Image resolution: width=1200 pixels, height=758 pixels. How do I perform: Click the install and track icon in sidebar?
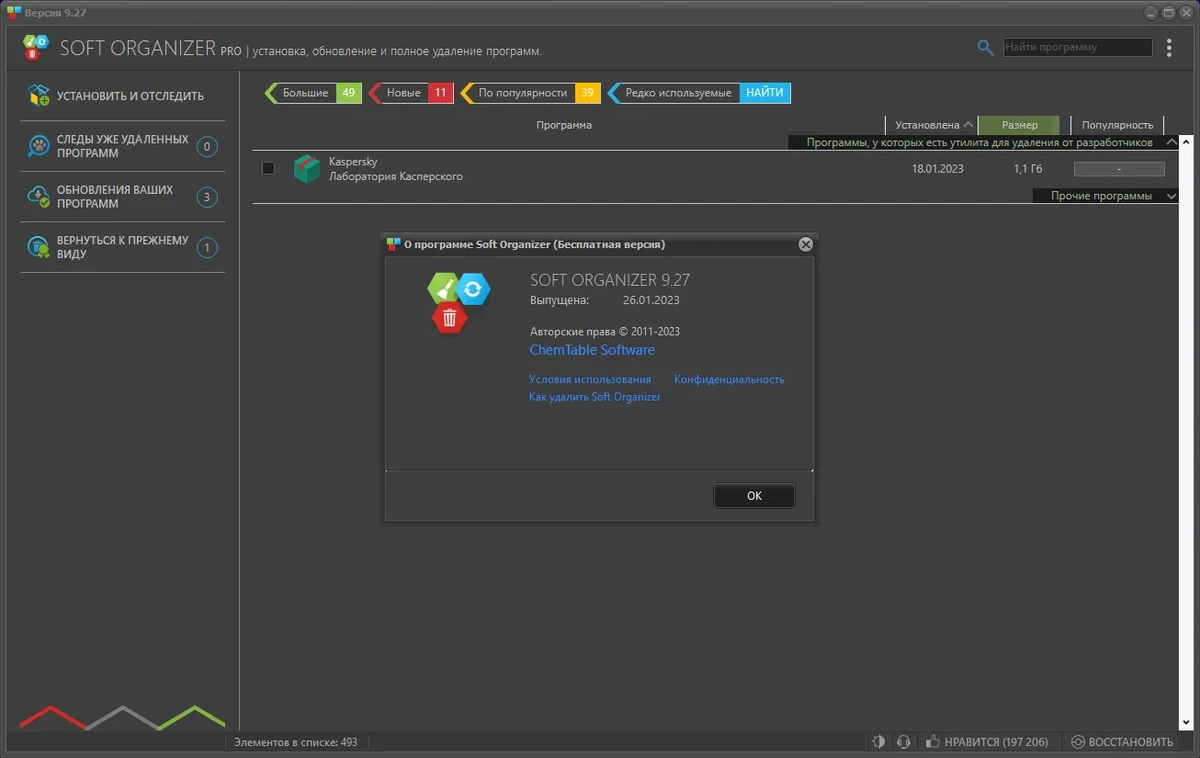[39, 96]
